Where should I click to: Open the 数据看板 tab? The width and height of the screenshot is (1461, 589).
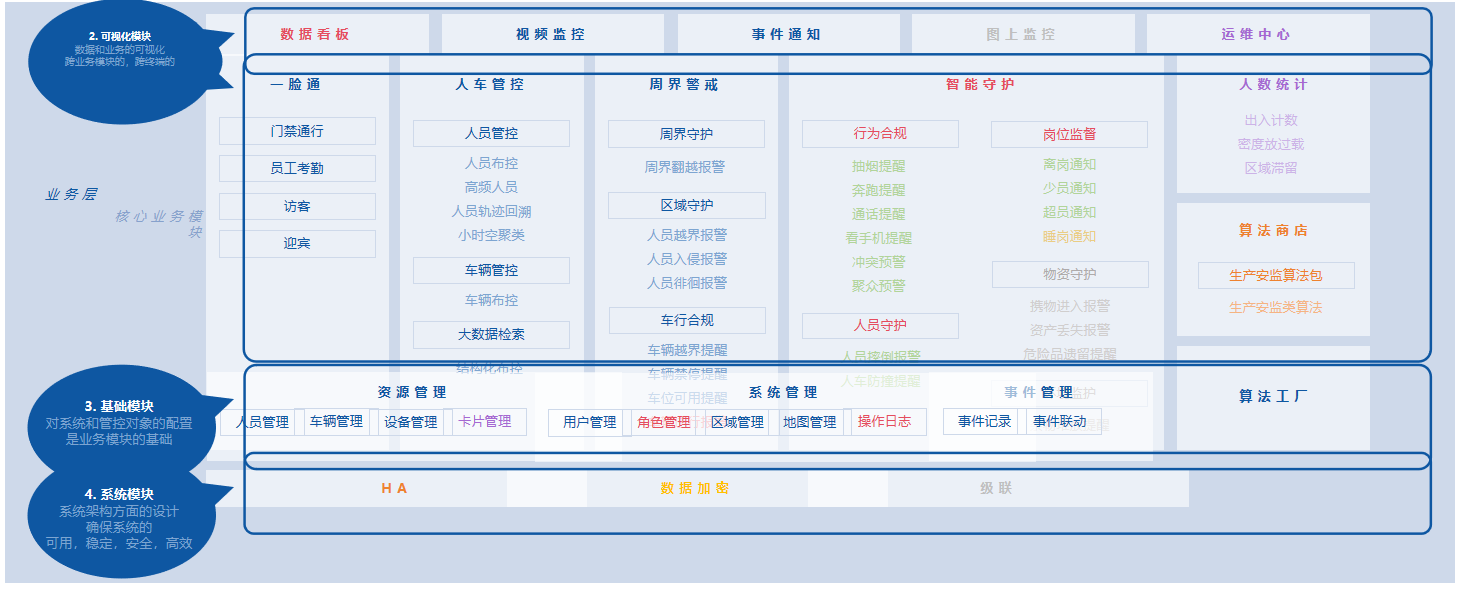click(315, 34)
